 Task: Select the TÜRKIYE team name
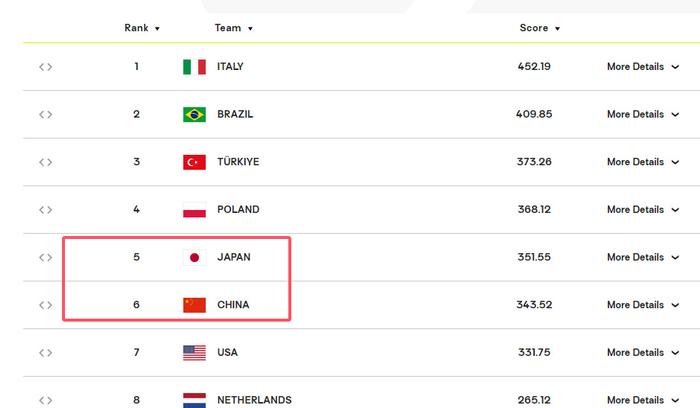[x=238, y=162]
